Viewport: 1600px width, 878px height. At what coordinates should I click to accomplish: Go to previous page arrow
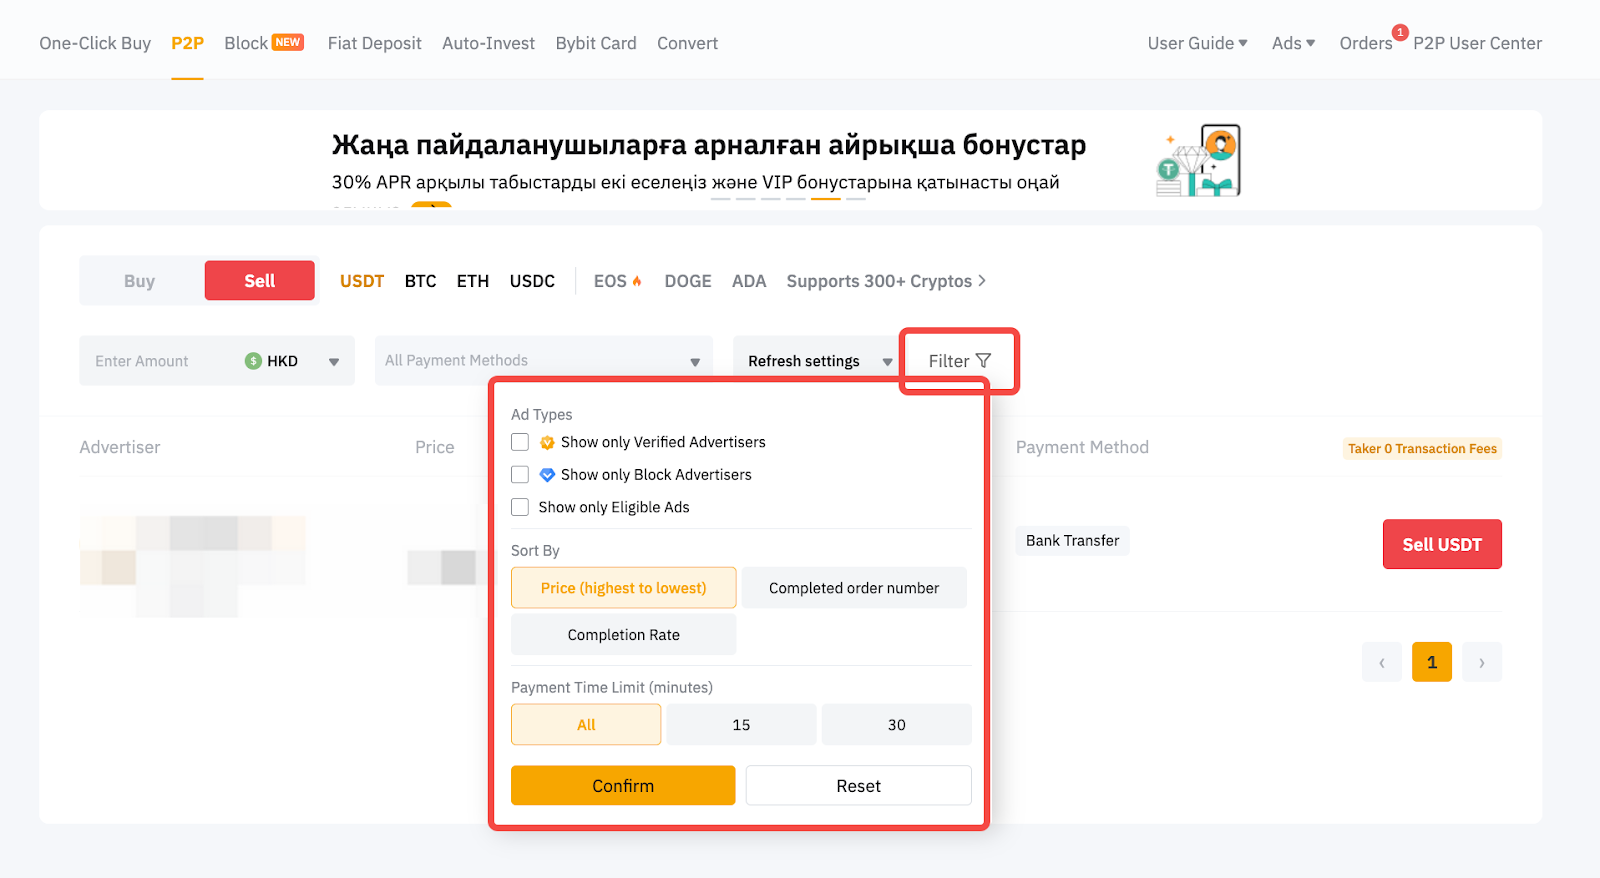pyautogui.click(x=1381, y=662)
